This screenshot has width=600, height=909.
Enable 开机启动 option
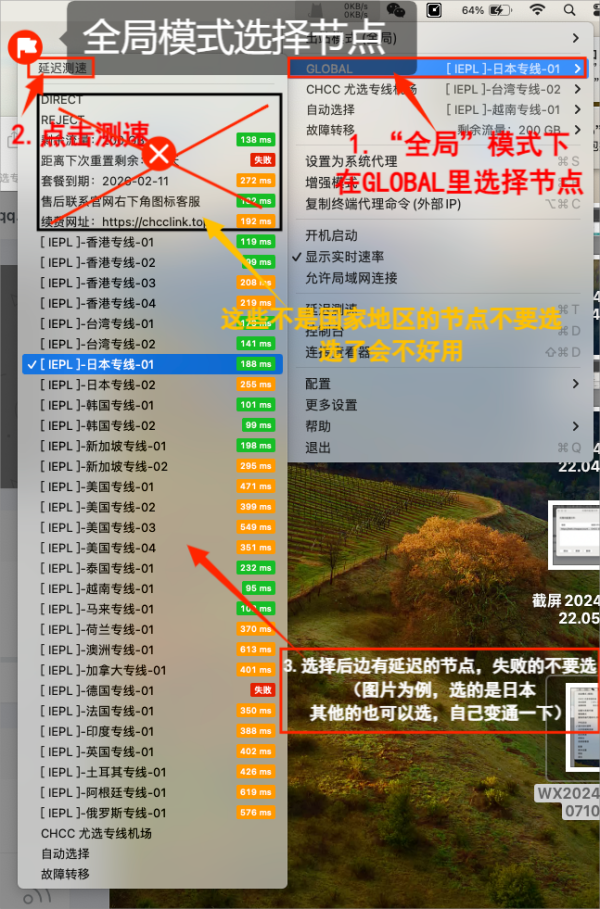438,235
